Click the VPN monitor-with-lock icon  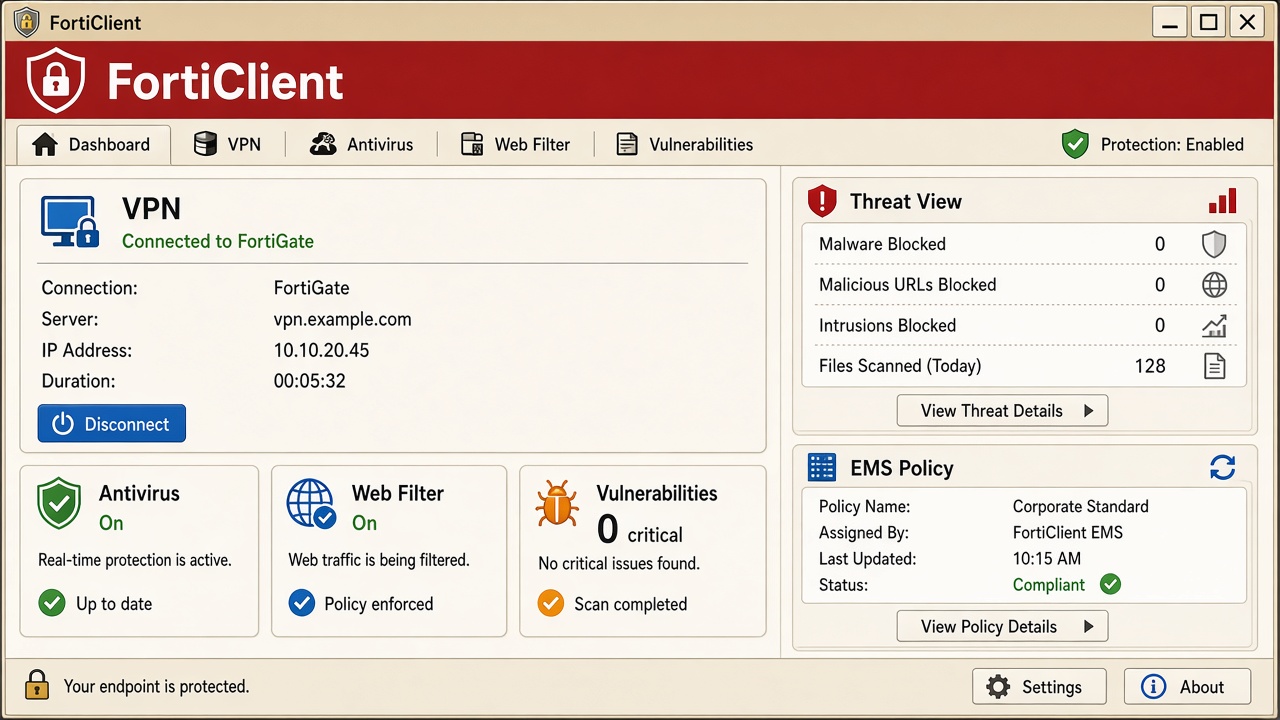tap(71, 222)
